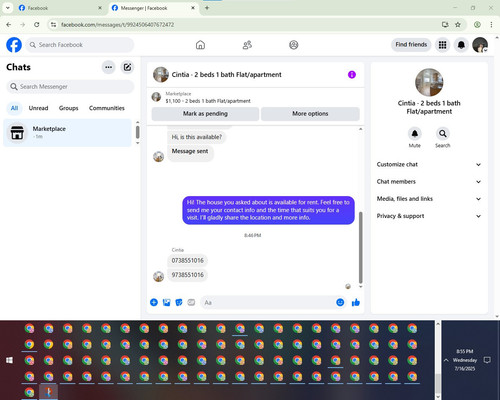The image size is (500, 400).
Task: Choose a sticker icon in composer
Action: point(179,302)
